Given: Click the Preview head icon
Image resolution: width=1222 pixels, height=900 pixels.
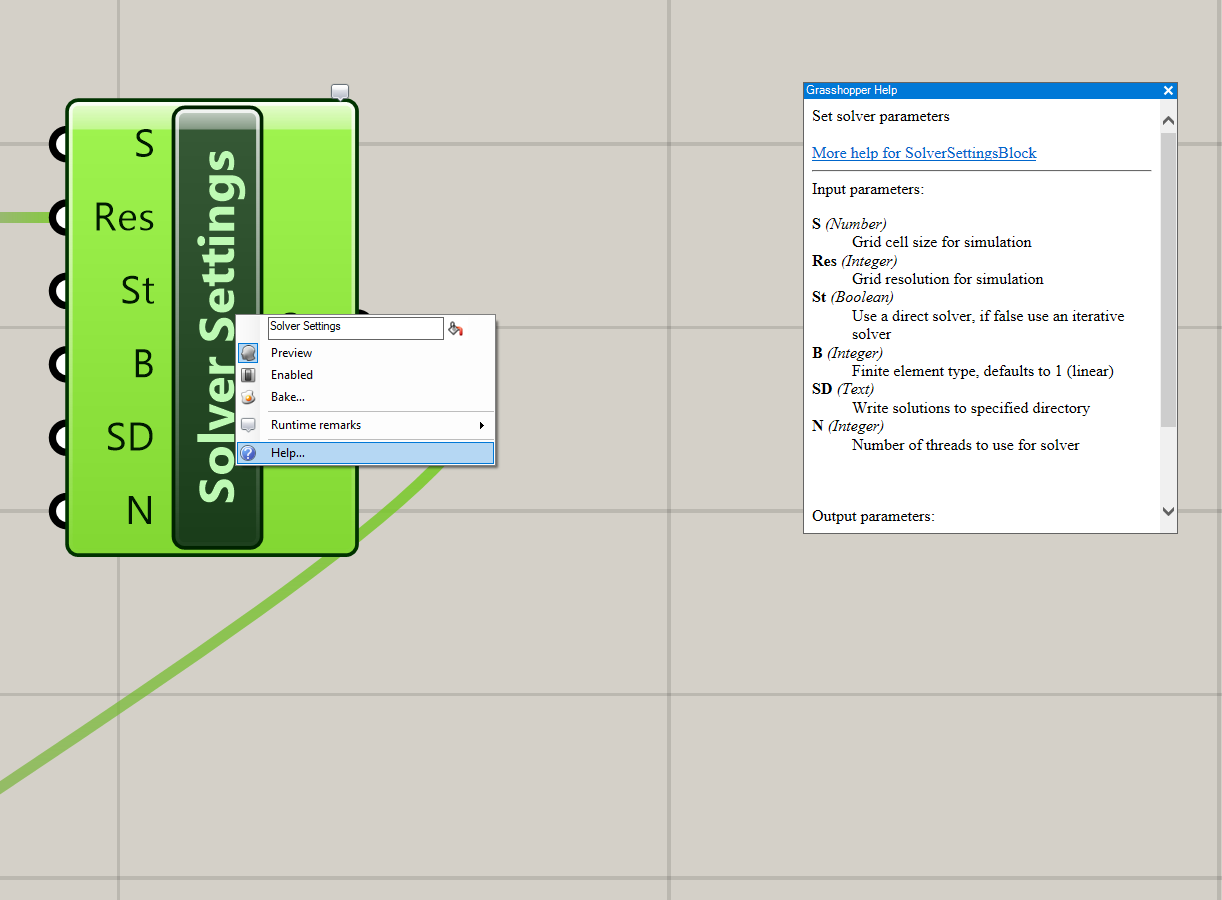Looking at the screenshot, I should pos(249,353).
